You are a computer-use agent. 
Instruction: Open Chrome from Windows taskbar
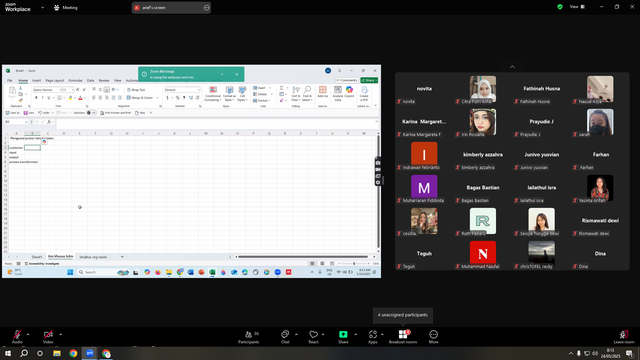pyautogui.click(x=73, y=353)
